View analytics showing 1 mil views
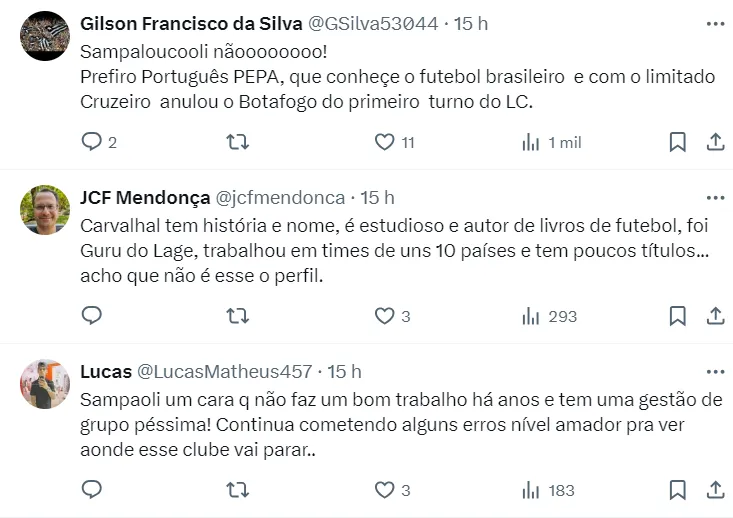 pos(531,142)
